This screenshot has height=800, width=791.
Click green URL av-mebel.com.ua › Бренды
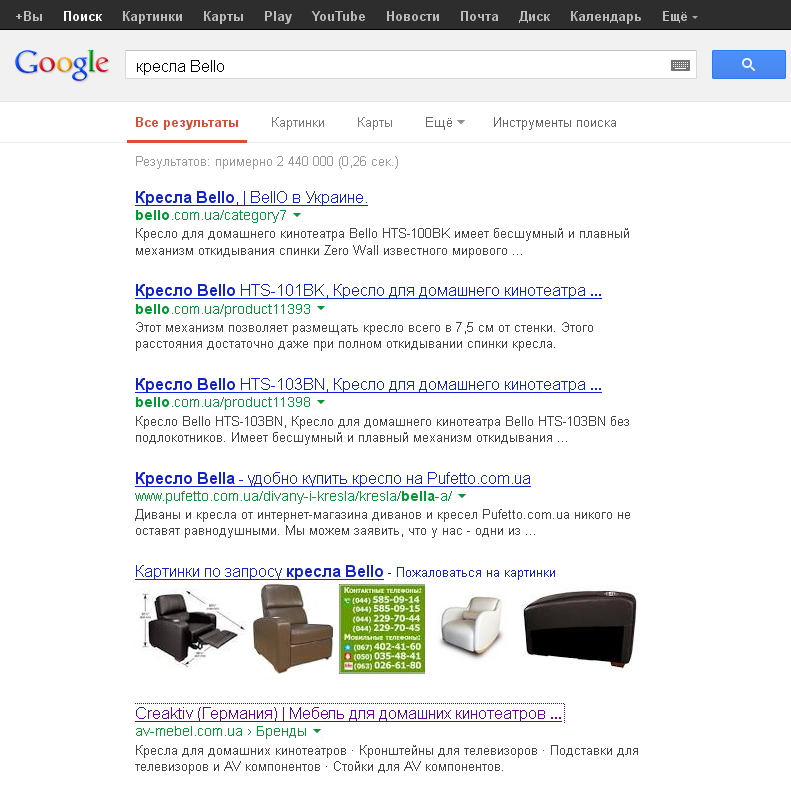220,731
